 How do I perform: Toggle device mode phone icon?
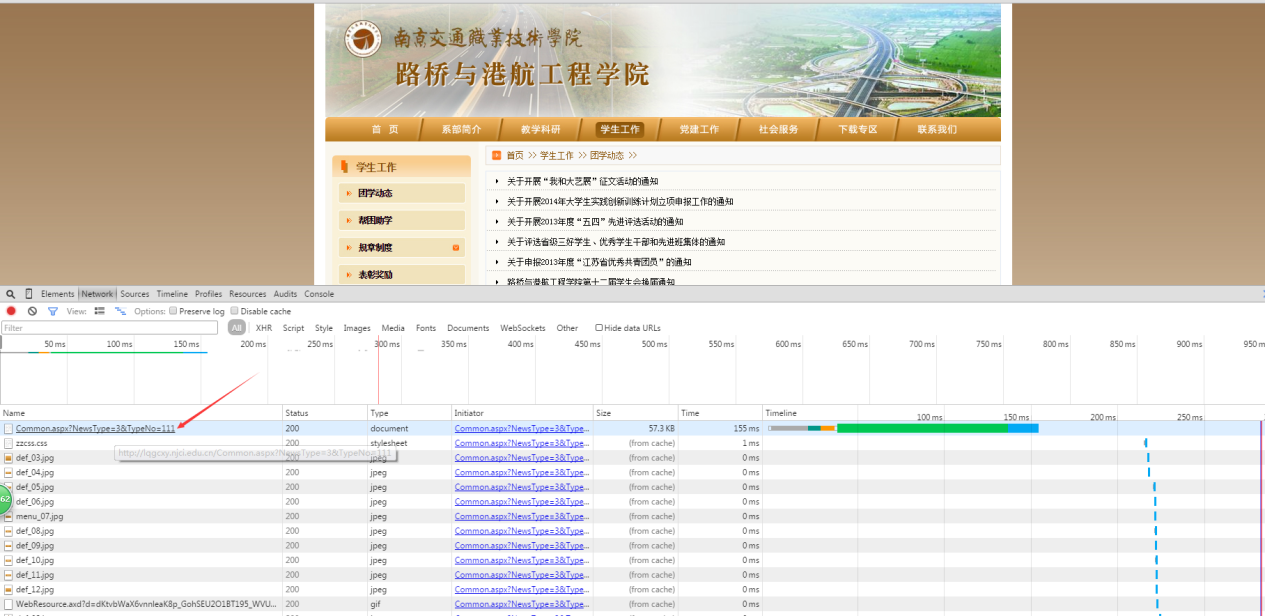tap(29, 294)
